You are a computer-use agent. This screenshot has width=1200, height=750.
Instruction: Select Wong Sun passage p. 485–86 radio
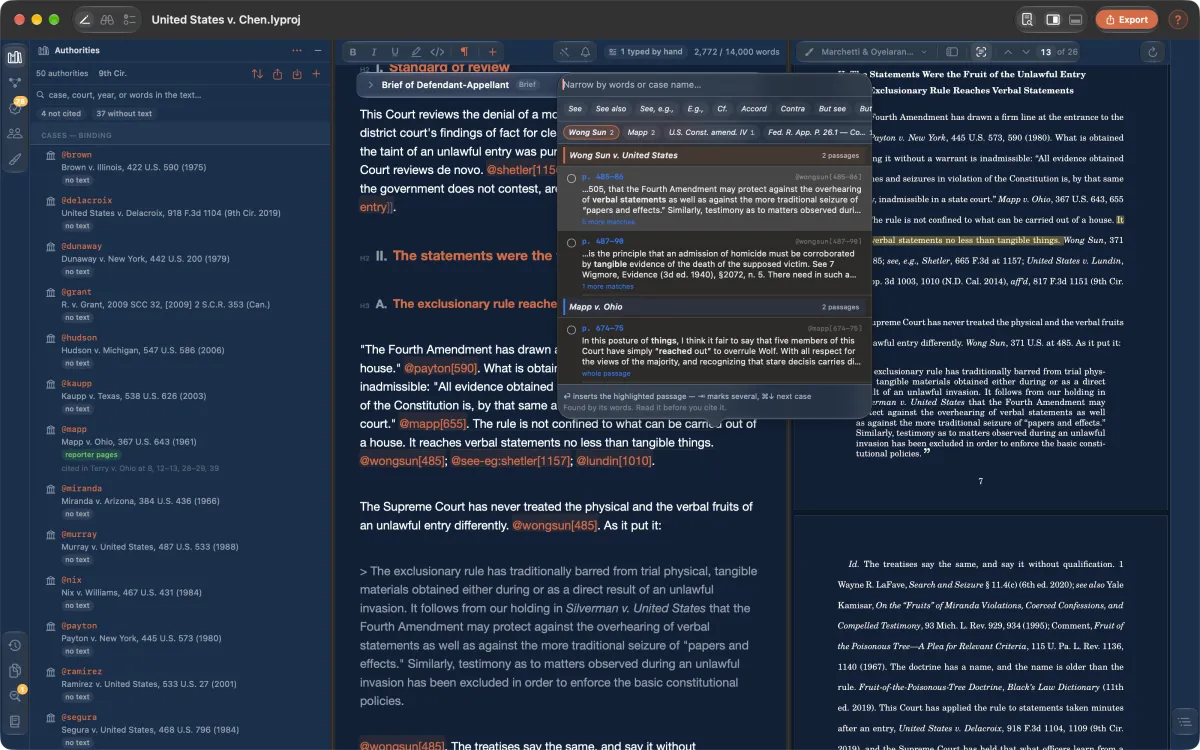tap(571, 178)
